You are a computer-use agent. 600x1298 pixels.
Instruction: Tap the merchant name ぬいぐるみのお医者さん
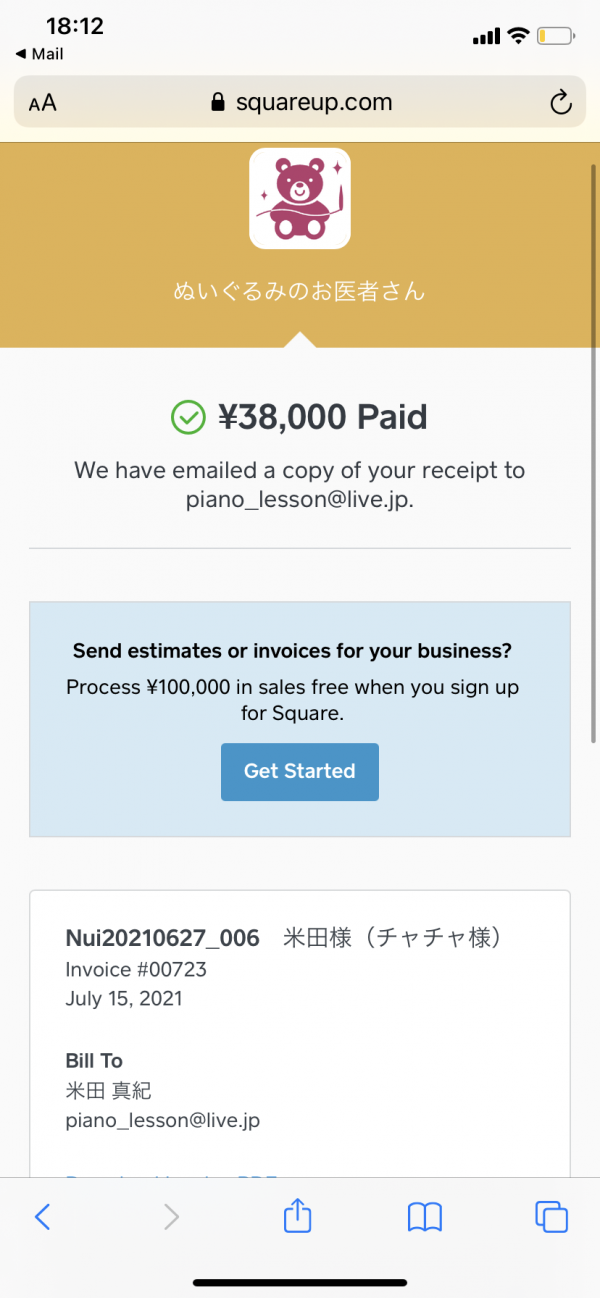[x=300, y=292]
